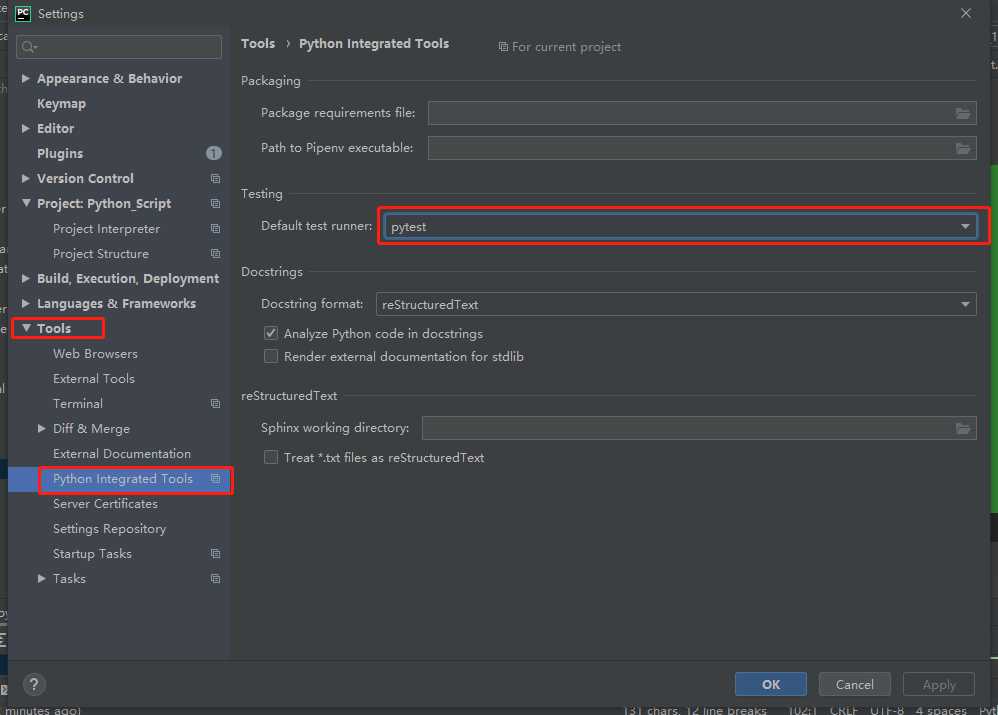Open Server Certificates settings
Image resolution: width=998 pixels, height=715 pixels.
(105, 504)
